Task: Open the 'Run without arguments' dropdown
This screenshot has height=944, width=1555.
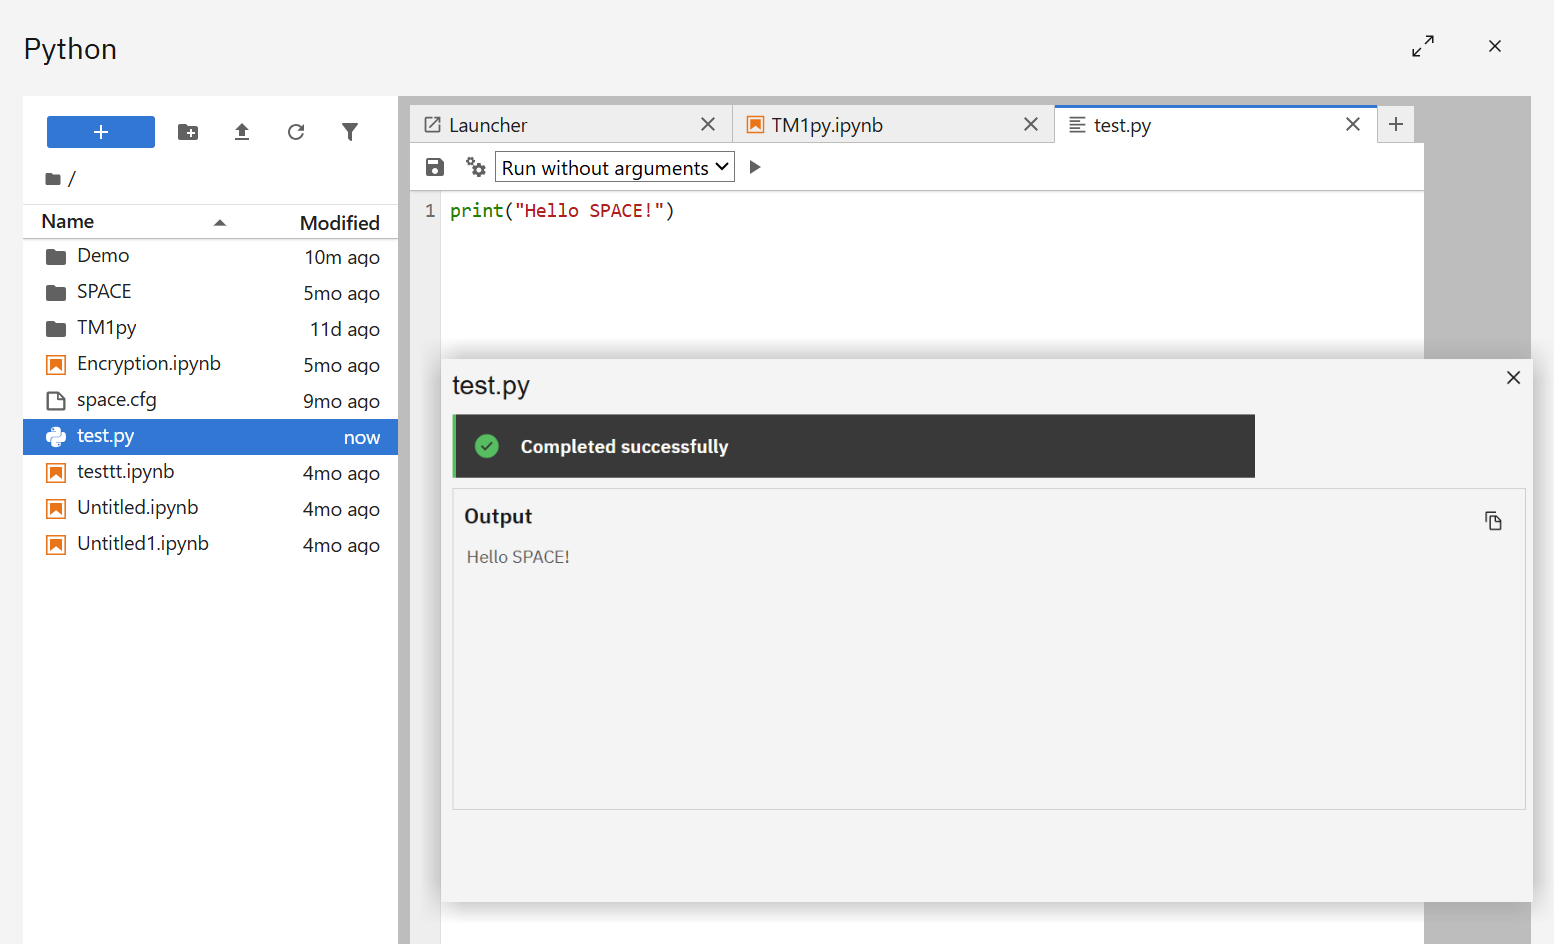Action: tap(614, 166)
